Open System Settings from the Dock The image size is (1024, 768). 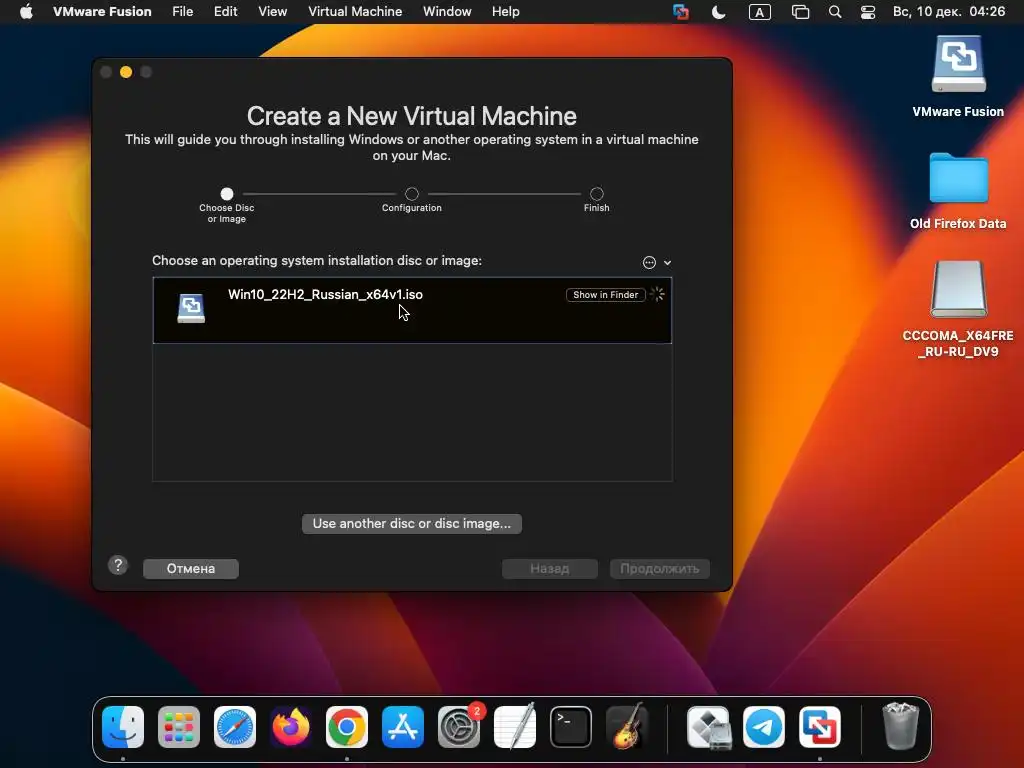[x=458, y=727]
